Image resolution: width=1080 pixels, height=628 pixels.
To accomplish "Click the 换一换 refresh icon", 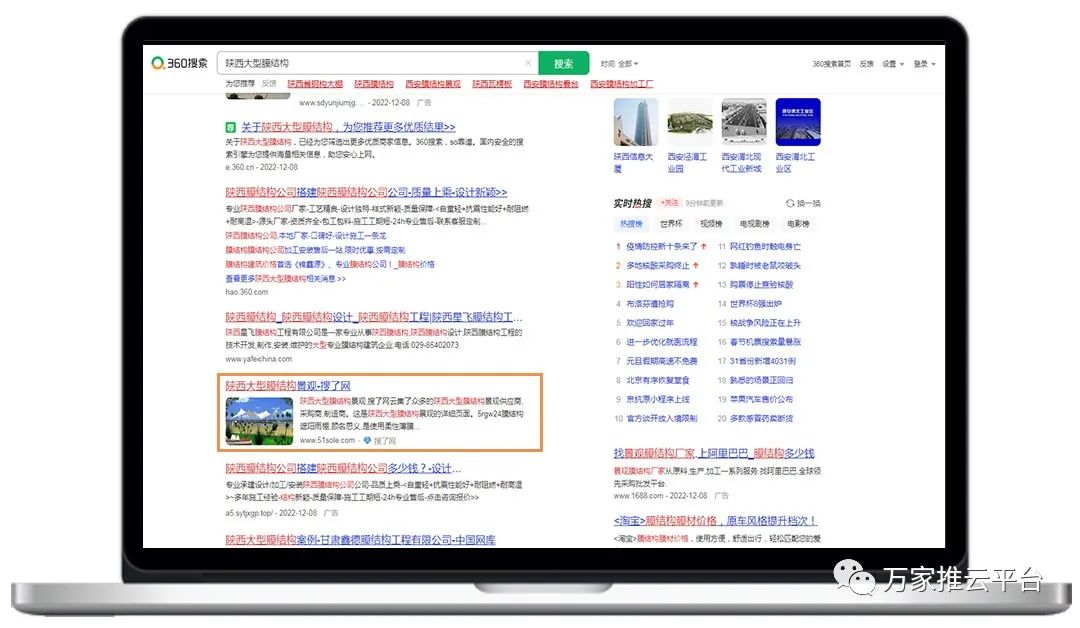I will (x=790, y=203).
